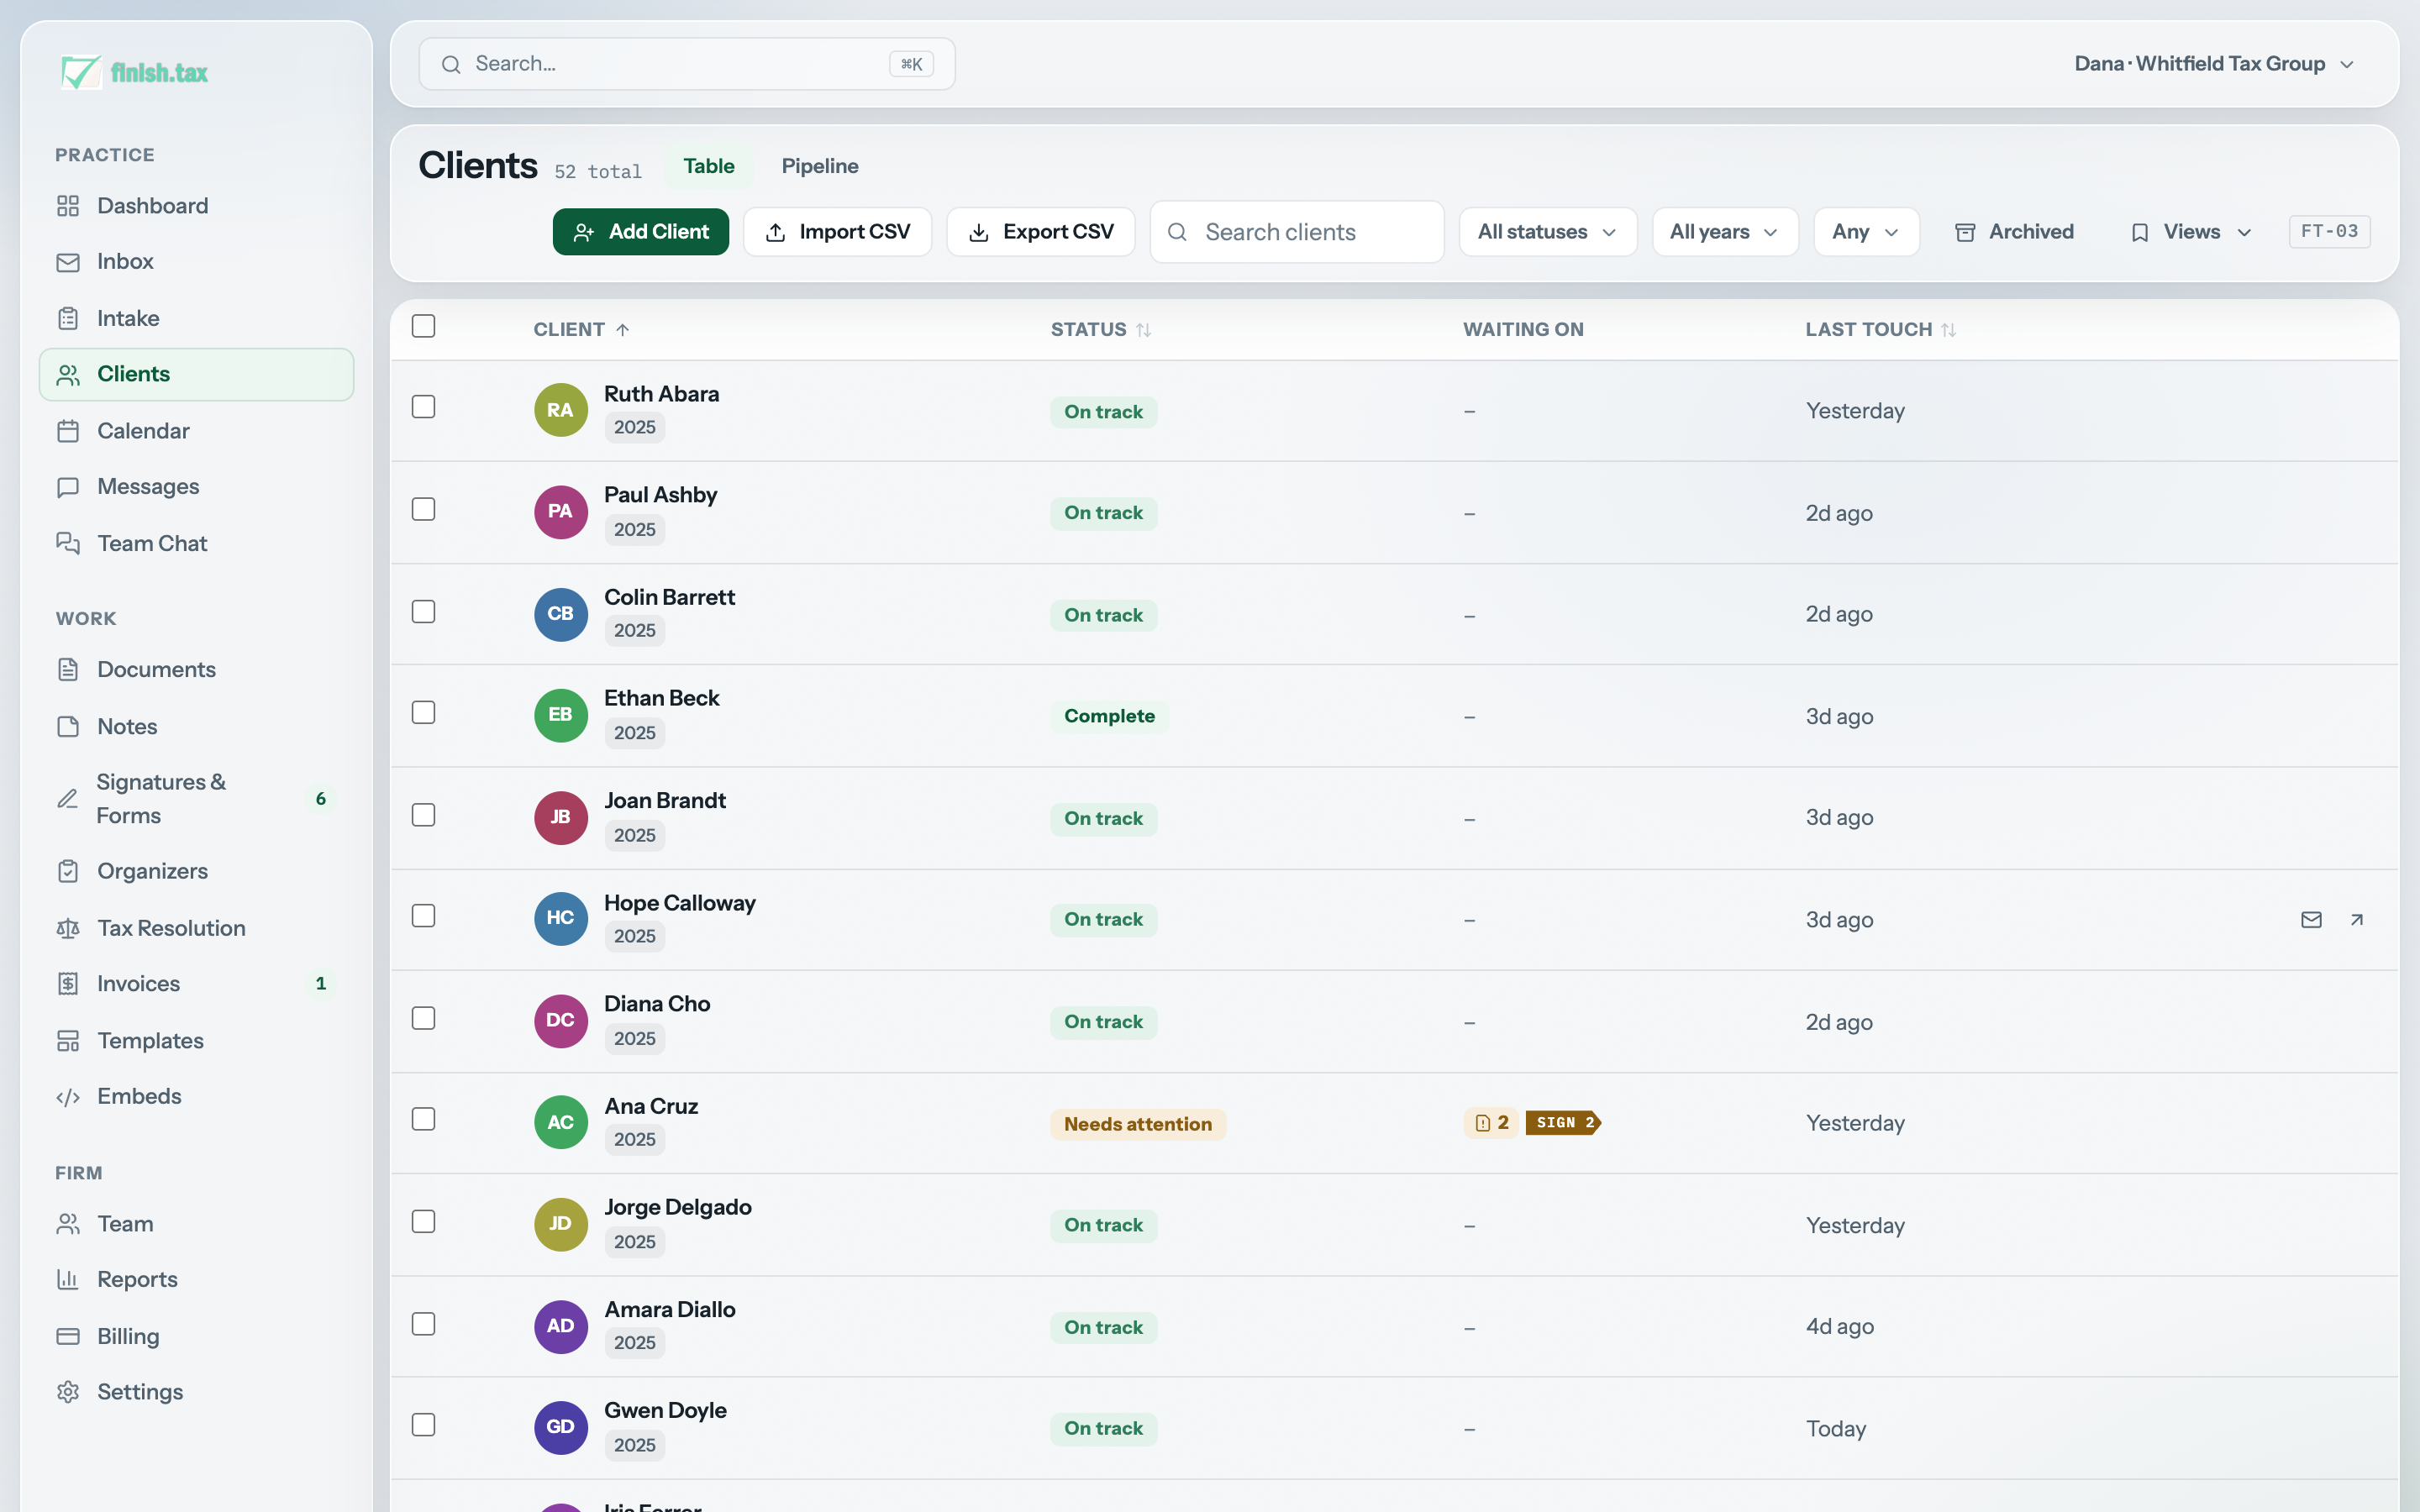The height and width of the screenshot is (1512, 2420).
Task: Open the Jorge Delgado client name
Action: pyautogui.click(x=678, y=1207)
